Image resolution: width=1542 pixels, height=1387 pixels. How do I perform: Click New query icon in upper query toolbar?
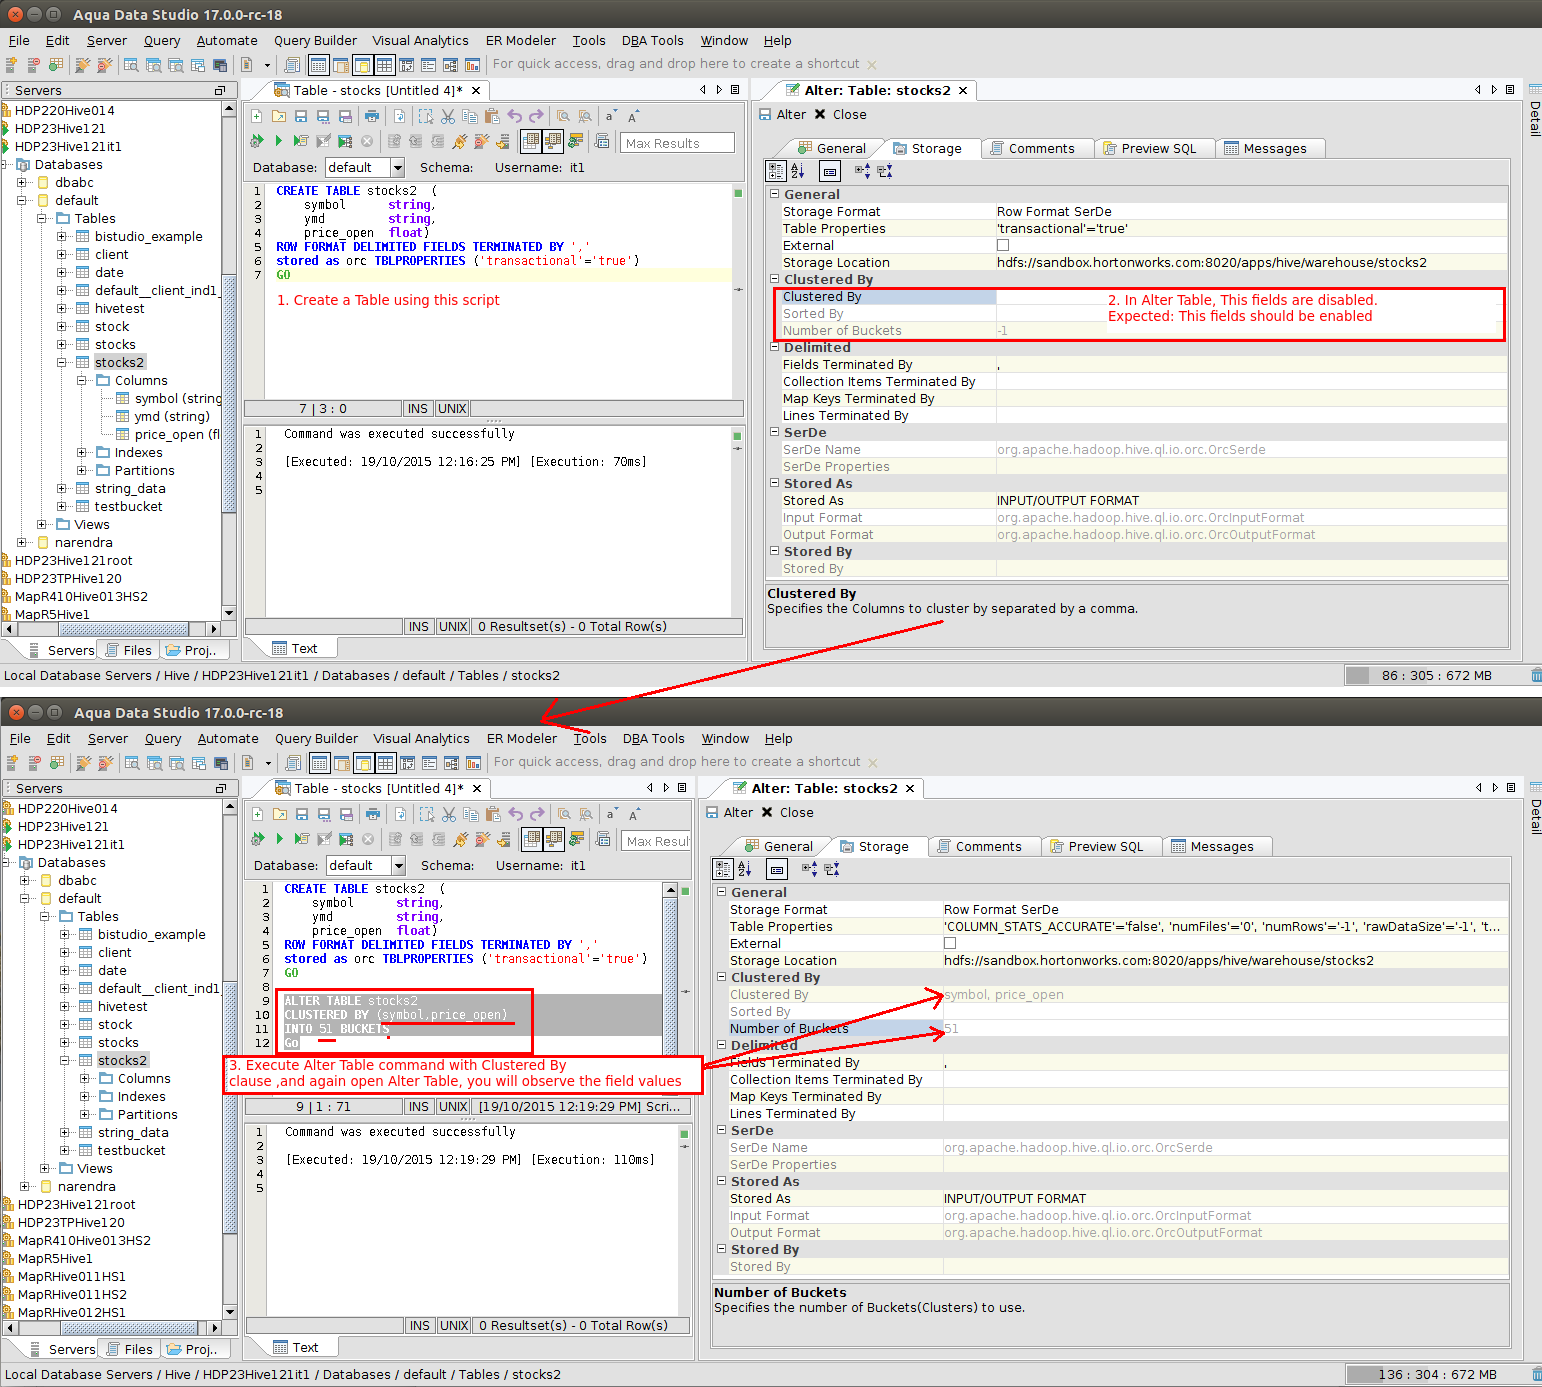pos(257,116)
